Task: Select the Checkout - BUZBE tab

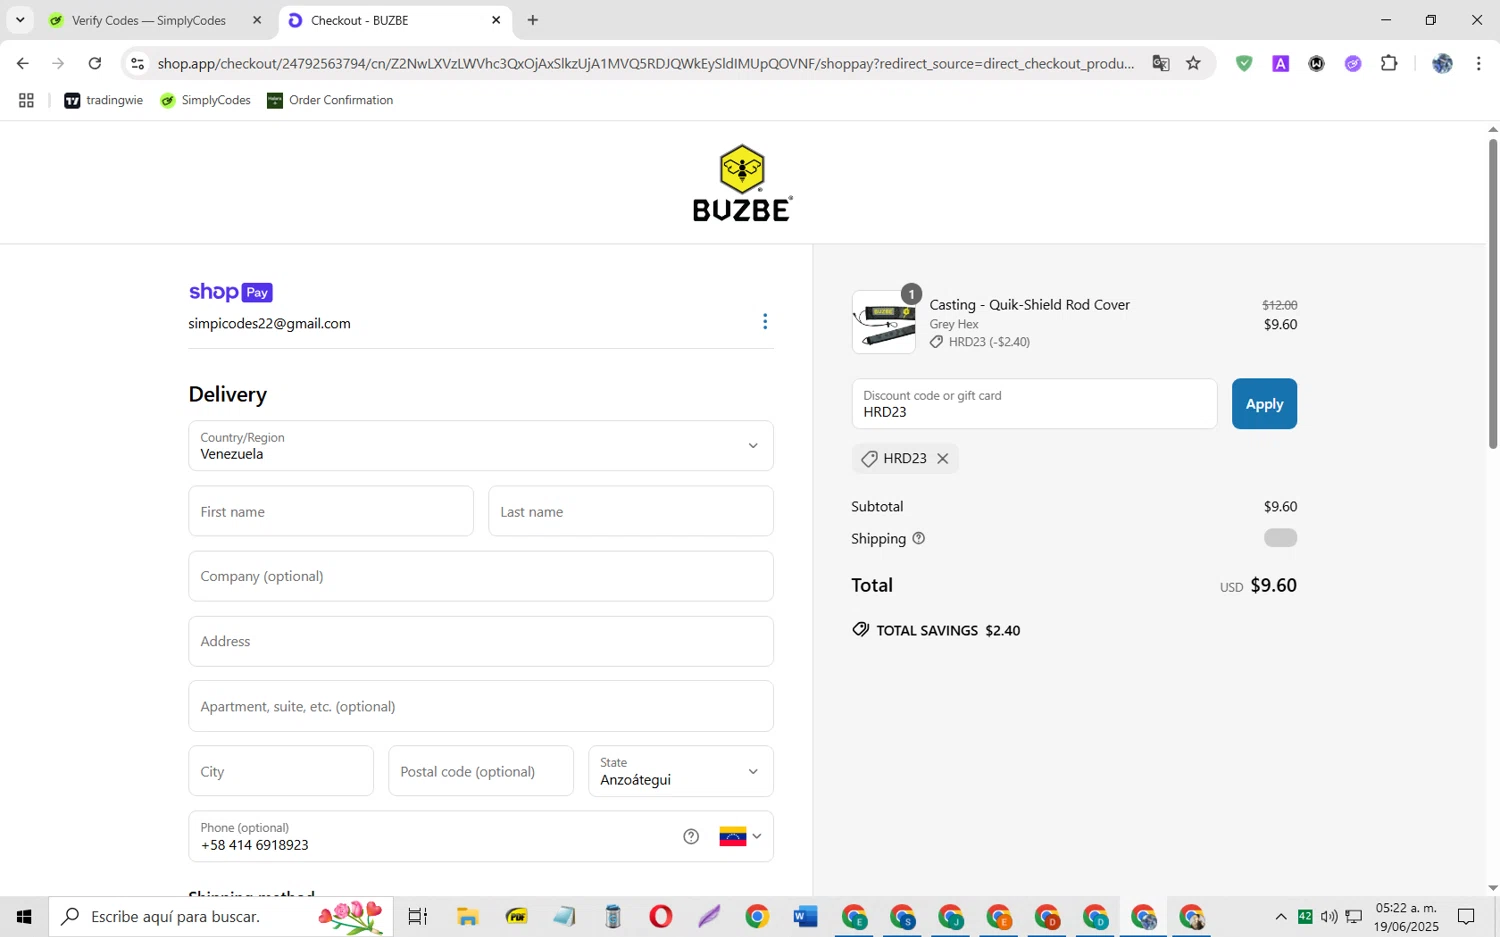Action: point(395,20)
